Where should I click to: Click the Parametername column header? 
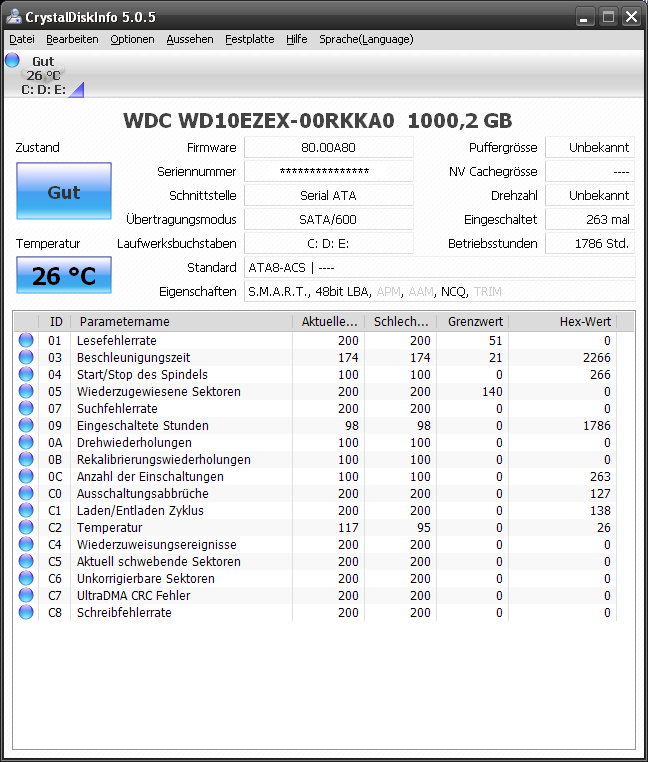(x=182, y=322)
